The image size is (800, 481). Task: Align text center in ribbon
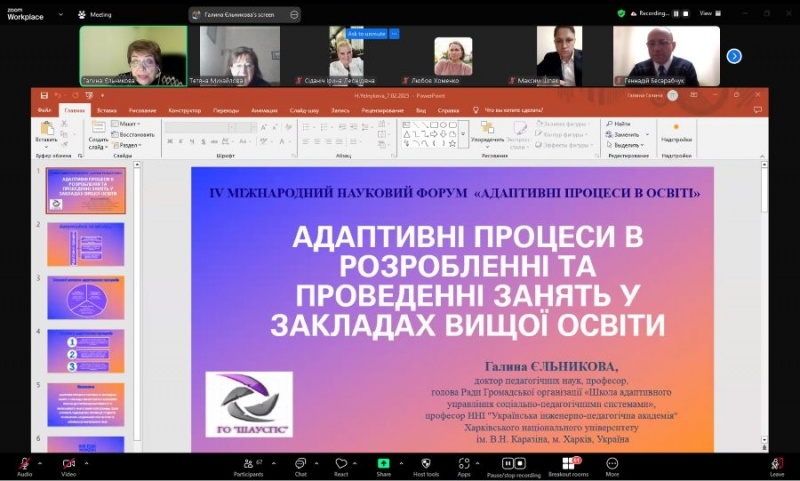click(317, 141)
